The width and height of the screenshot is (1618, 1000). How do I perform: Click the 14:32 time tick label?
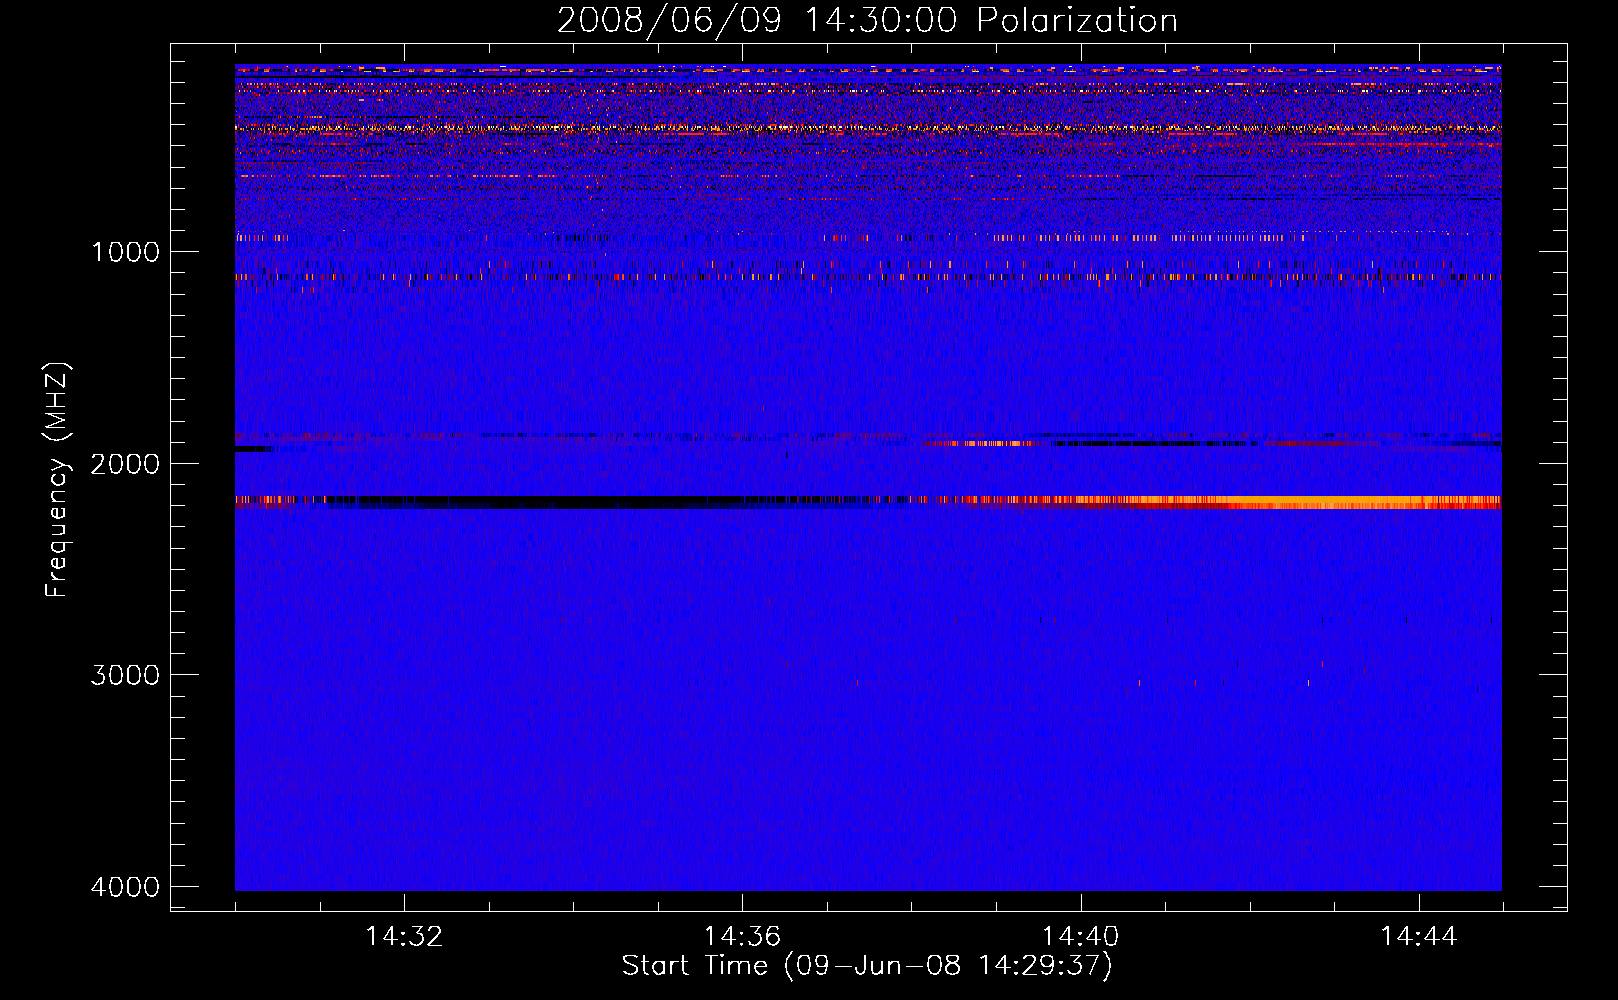(404, 937)
